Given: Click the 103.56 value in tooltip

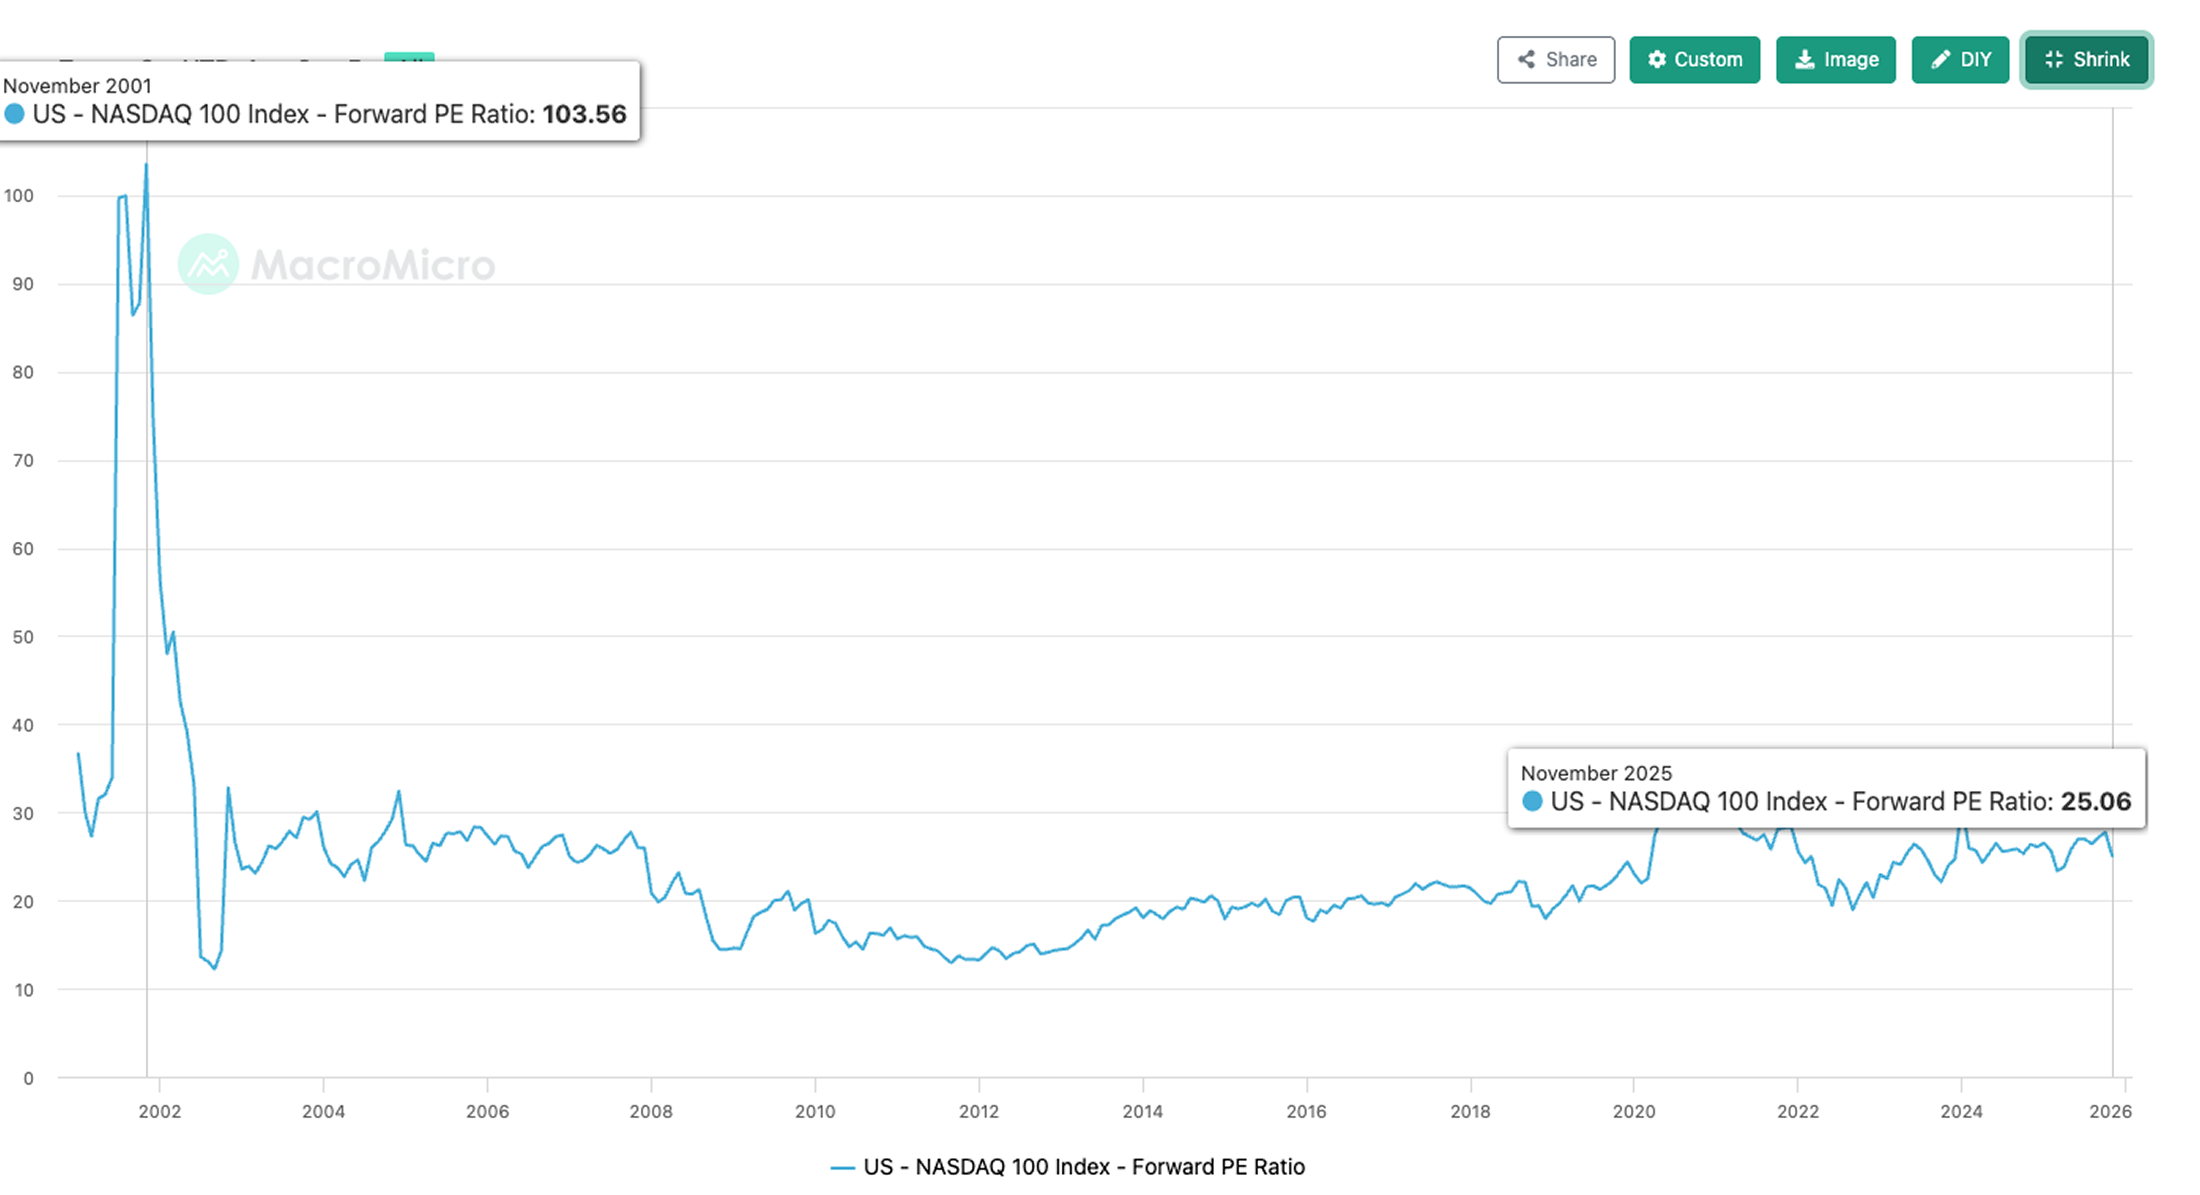Looking at the screenshot, I should coord(584,114).
